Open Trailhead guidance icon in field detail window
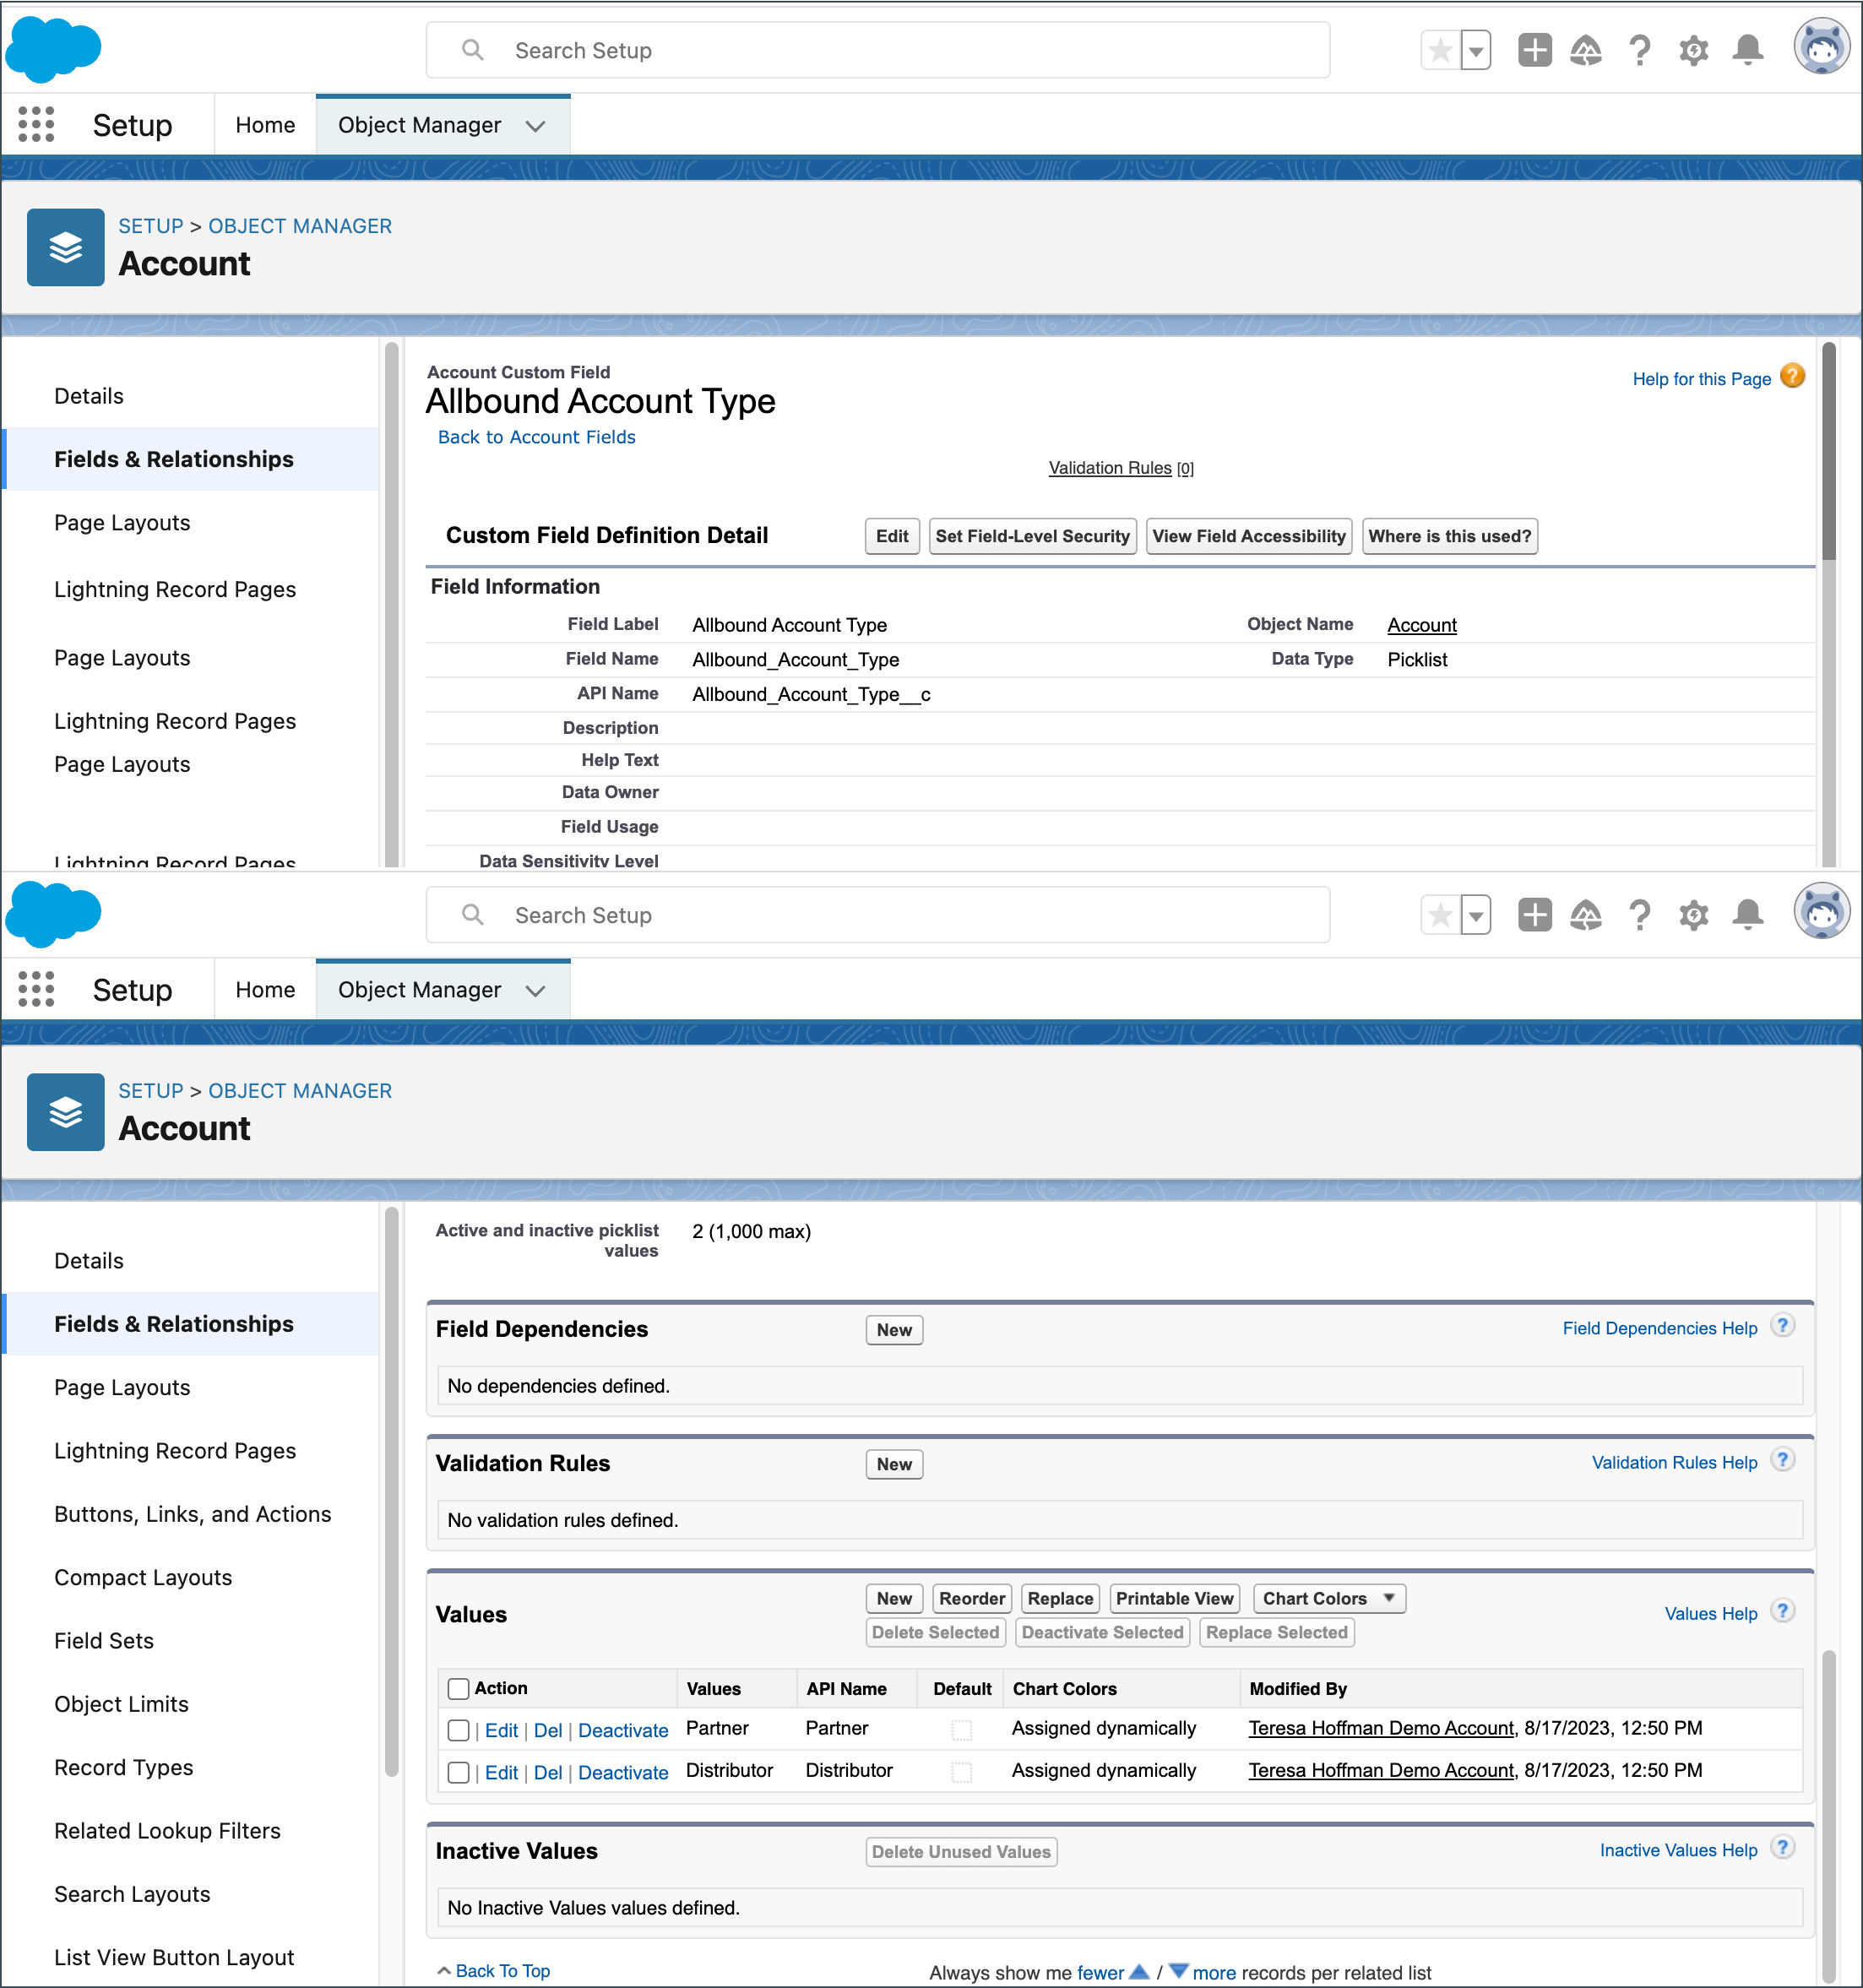This screenshot has width=1863, height=1988. tap(1586, 50)
